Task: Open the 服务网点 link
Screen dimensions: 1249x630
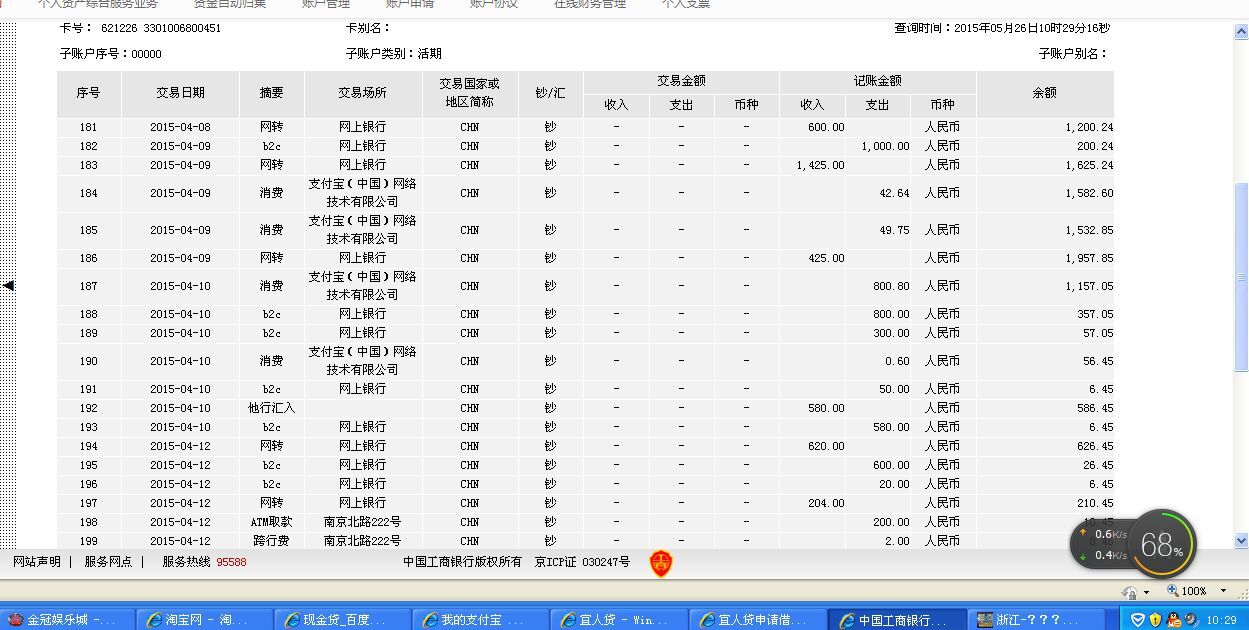Action: tap(108, 562)
